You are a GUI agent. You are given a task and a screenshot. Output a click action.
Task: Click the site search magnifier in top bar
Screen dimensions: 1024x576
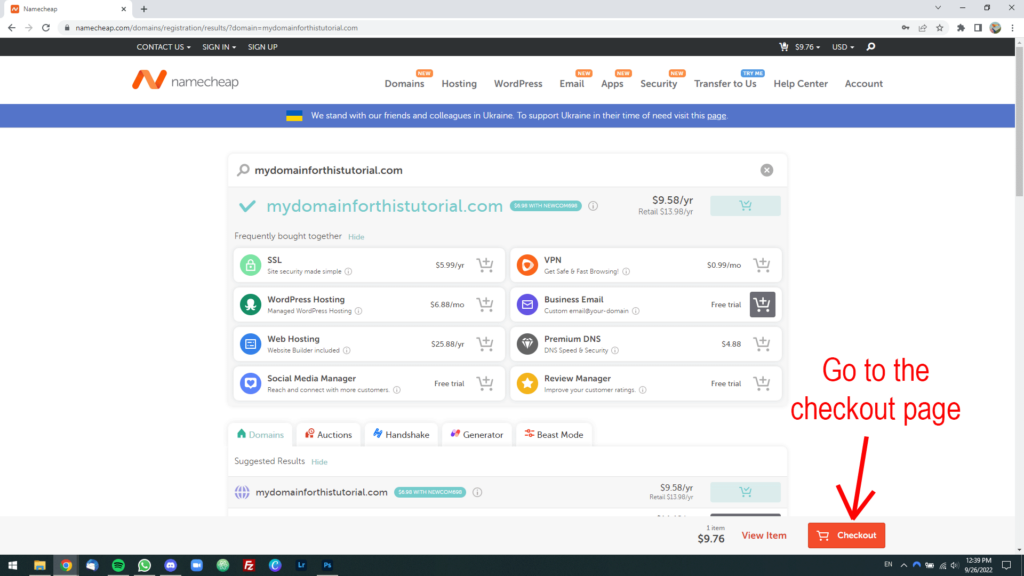[x=871, y=47]
